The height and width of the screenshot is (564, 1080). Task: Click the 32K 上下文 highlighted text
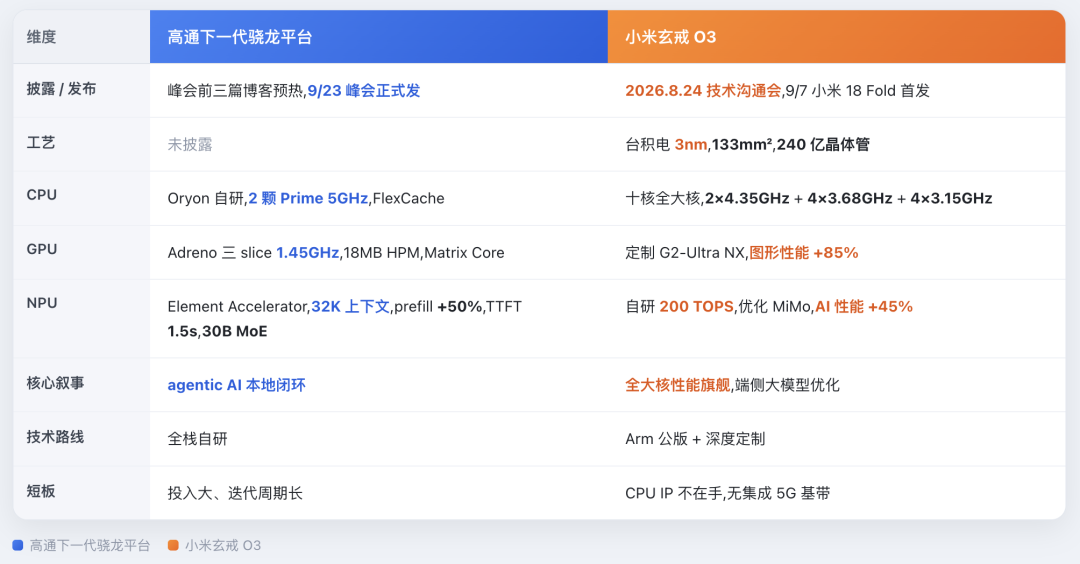[x=351, y=306]
